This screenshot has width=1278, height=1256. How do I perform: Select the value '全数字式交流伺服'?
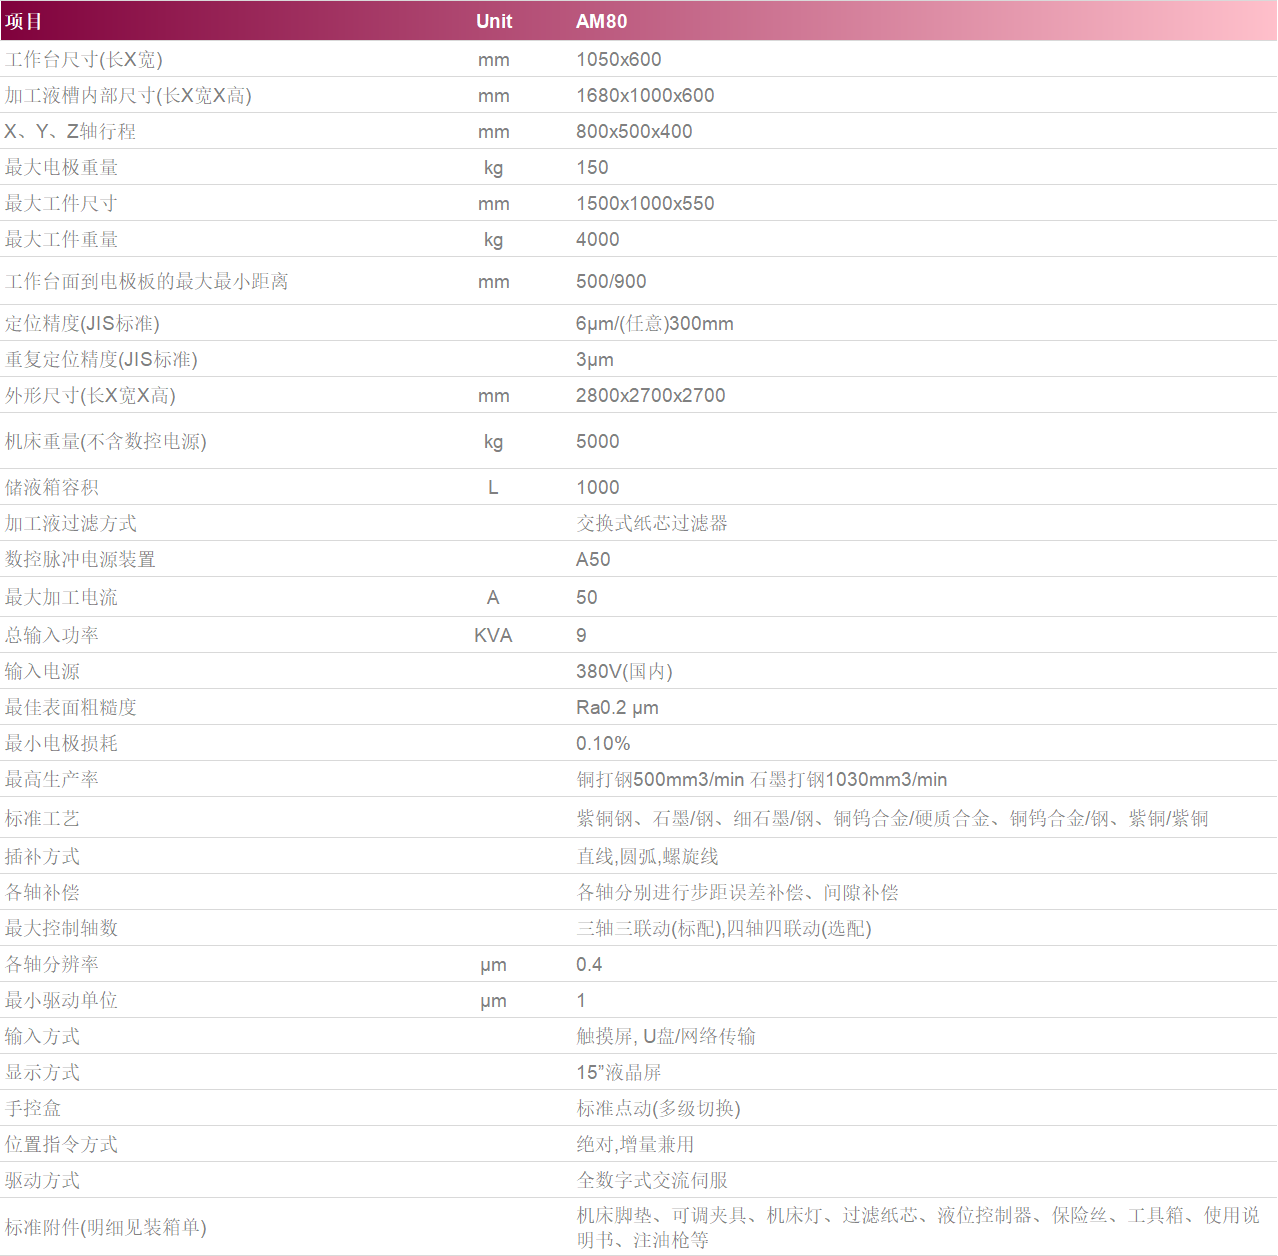(652, 1180)
